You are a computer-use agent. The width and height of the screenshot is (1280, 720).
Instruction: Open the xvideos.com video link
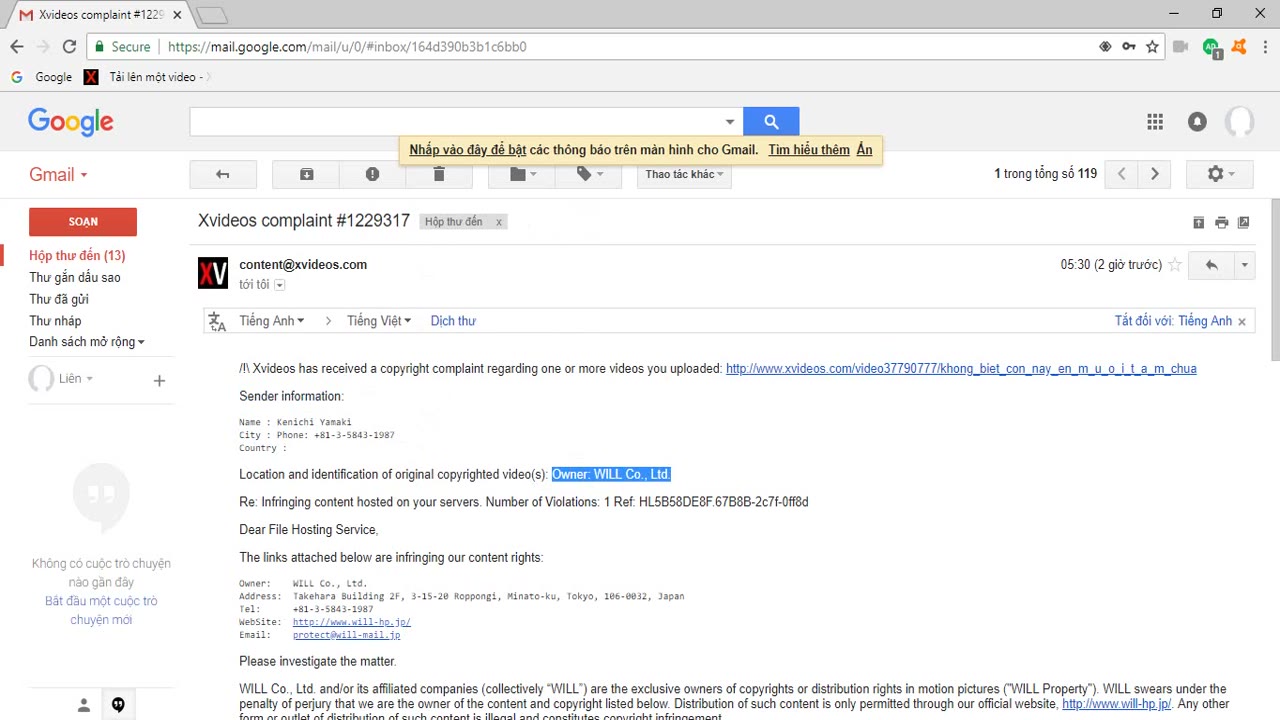tap(961, 369)
